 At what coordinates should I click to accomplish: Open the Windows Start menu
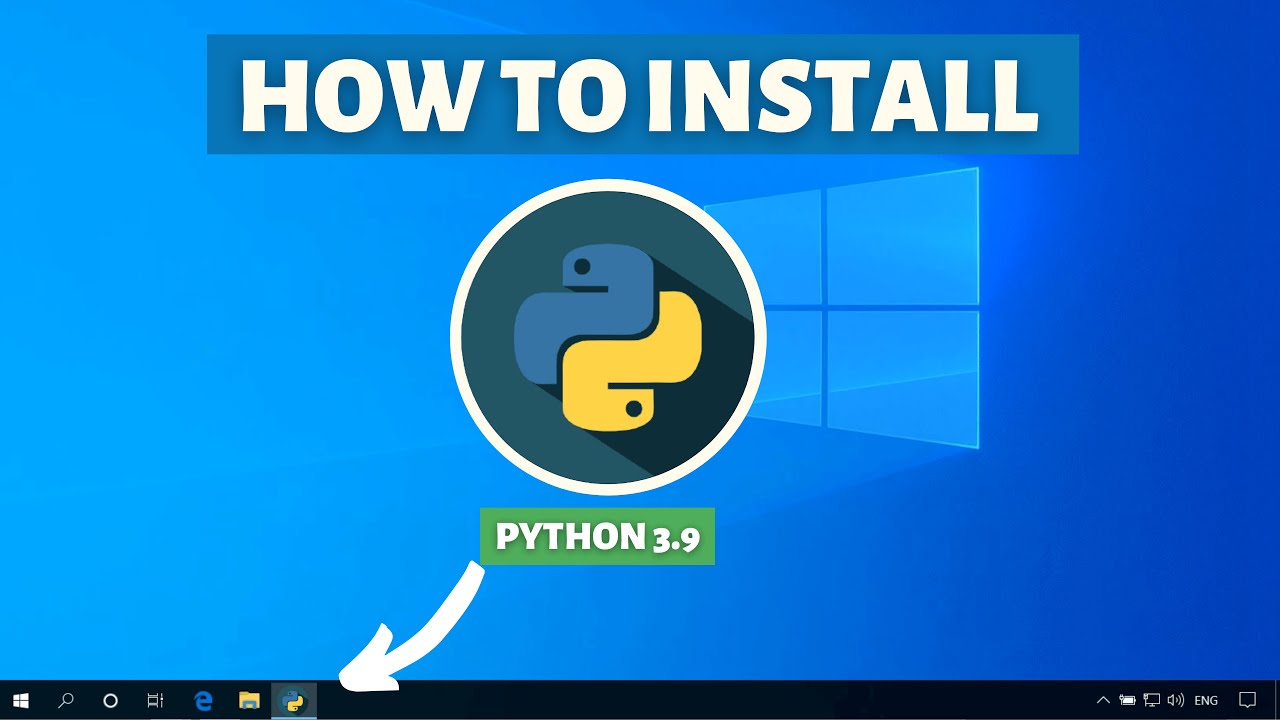click(20, 701)
